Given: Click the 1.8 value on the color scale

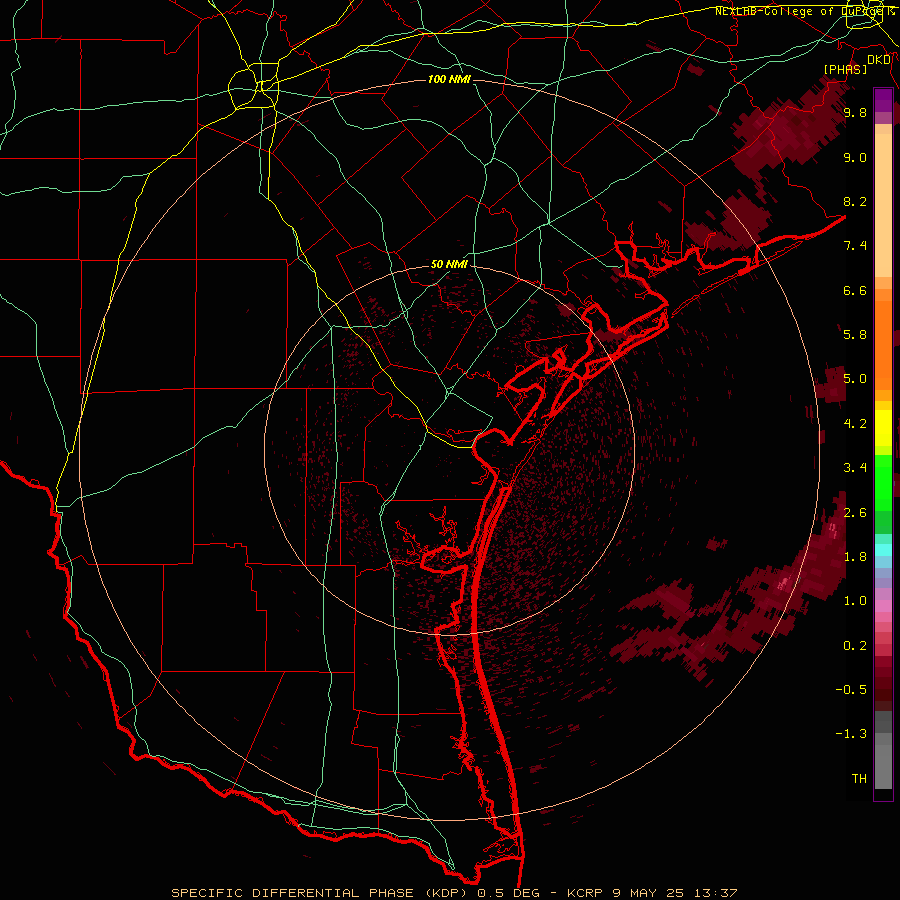Looking at the screenshot, I should tap(855, 557).
